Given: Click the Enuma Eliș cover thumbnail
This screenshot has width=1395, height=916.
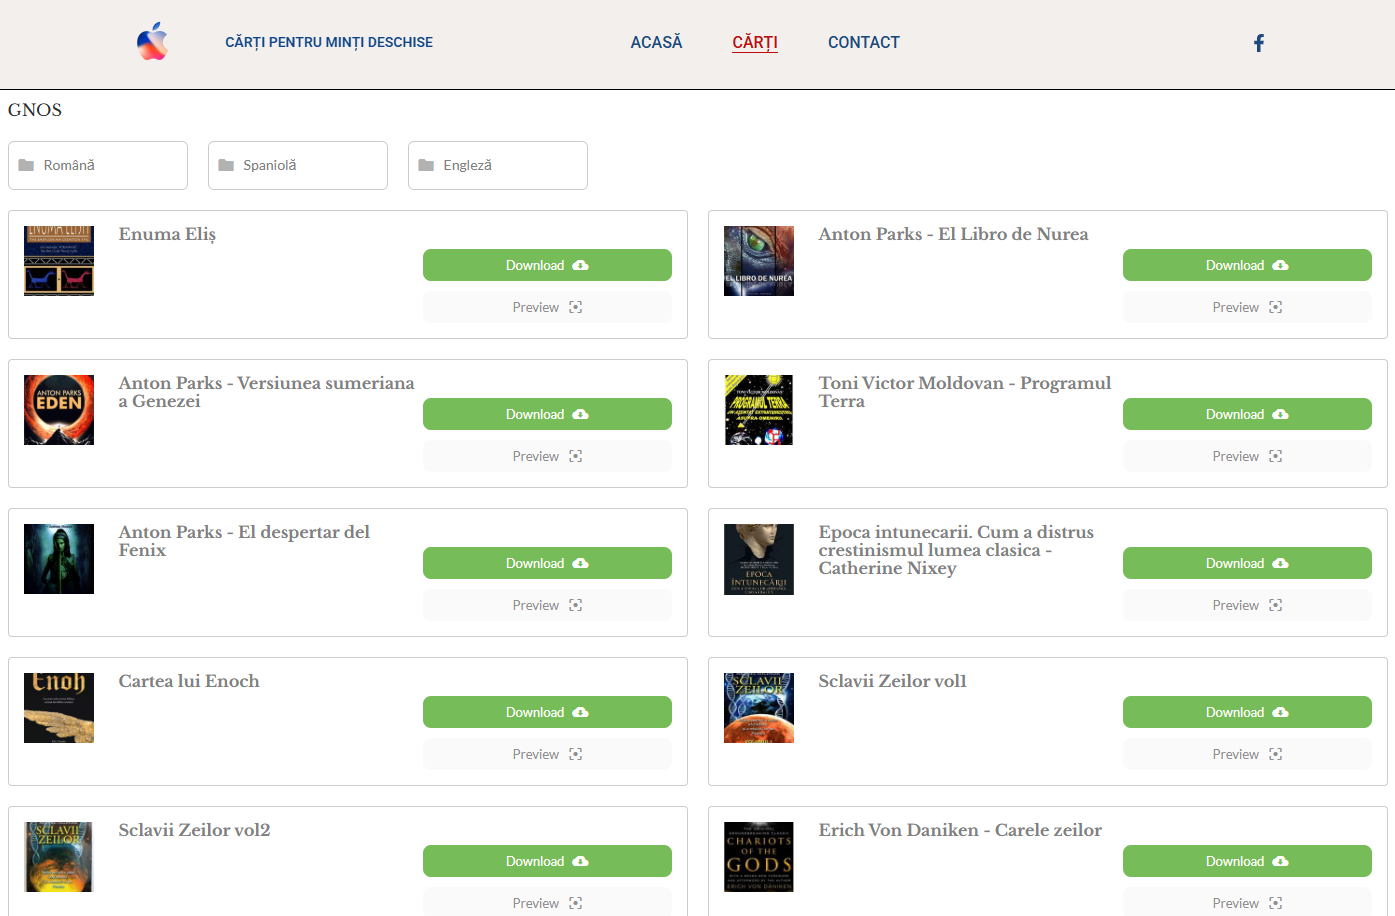Looking at the screenshot, I should coord(59,261).
